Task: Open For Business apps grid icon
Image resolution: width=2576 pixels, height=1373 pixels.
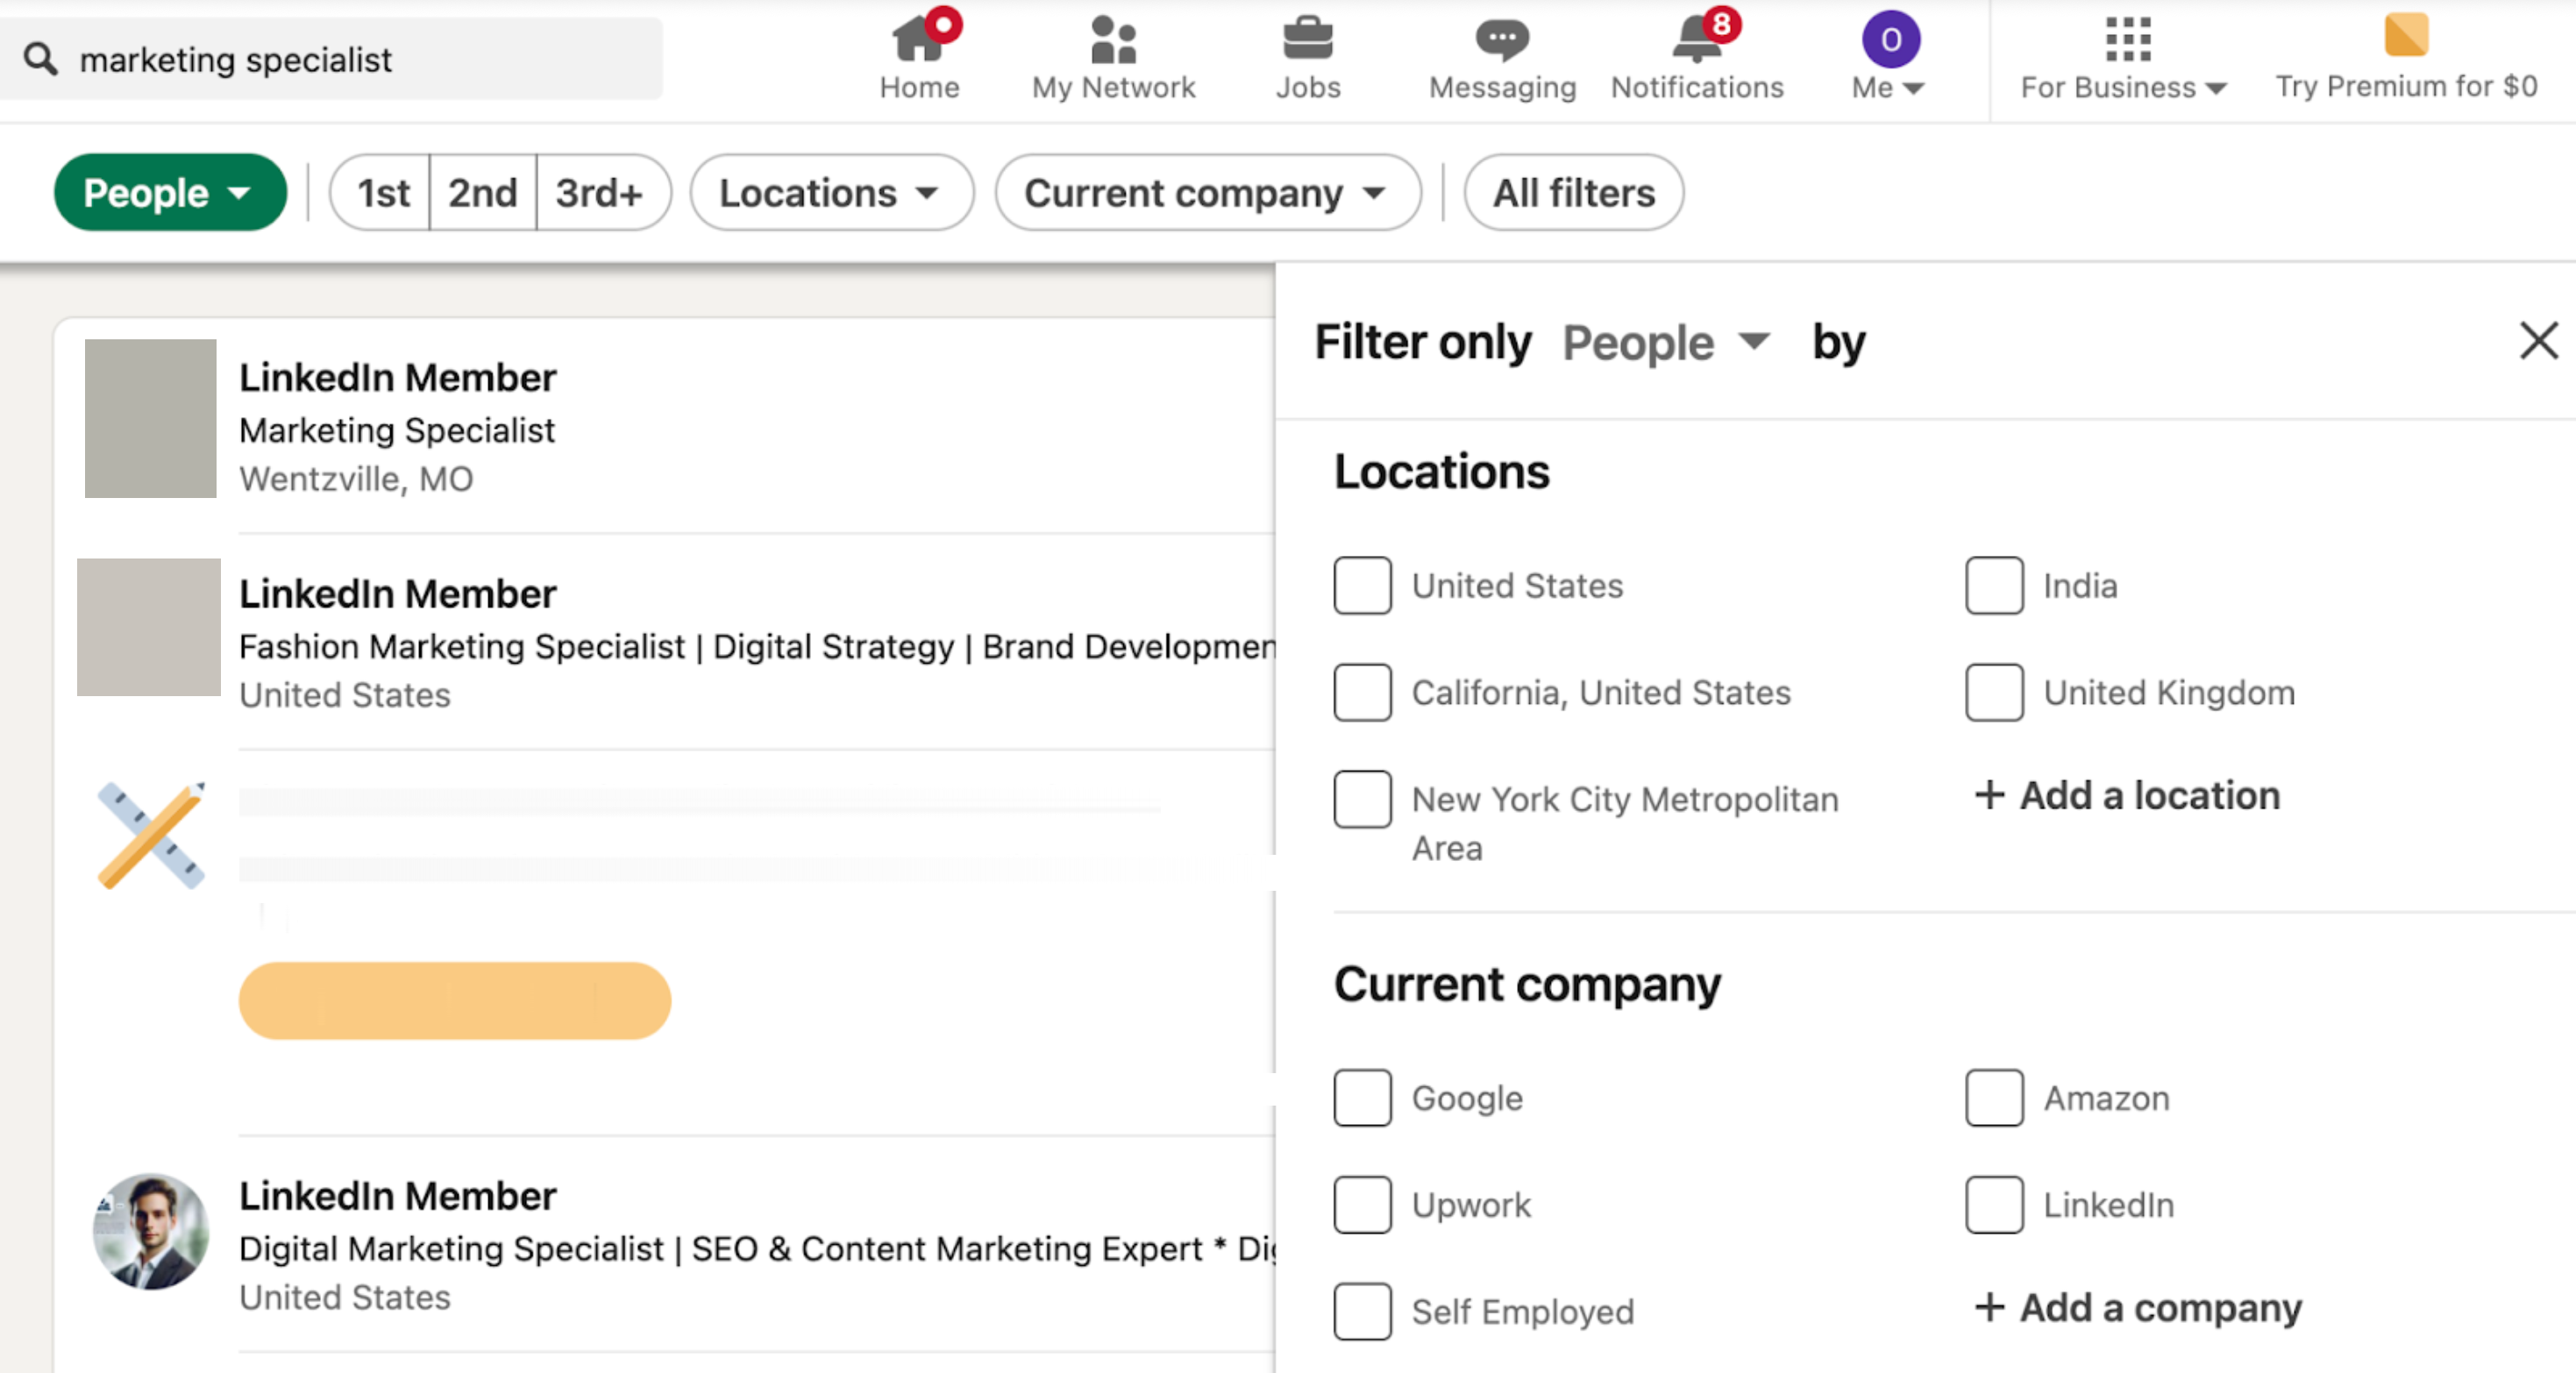Action: pyautogui.click(x=2127, y=39)
